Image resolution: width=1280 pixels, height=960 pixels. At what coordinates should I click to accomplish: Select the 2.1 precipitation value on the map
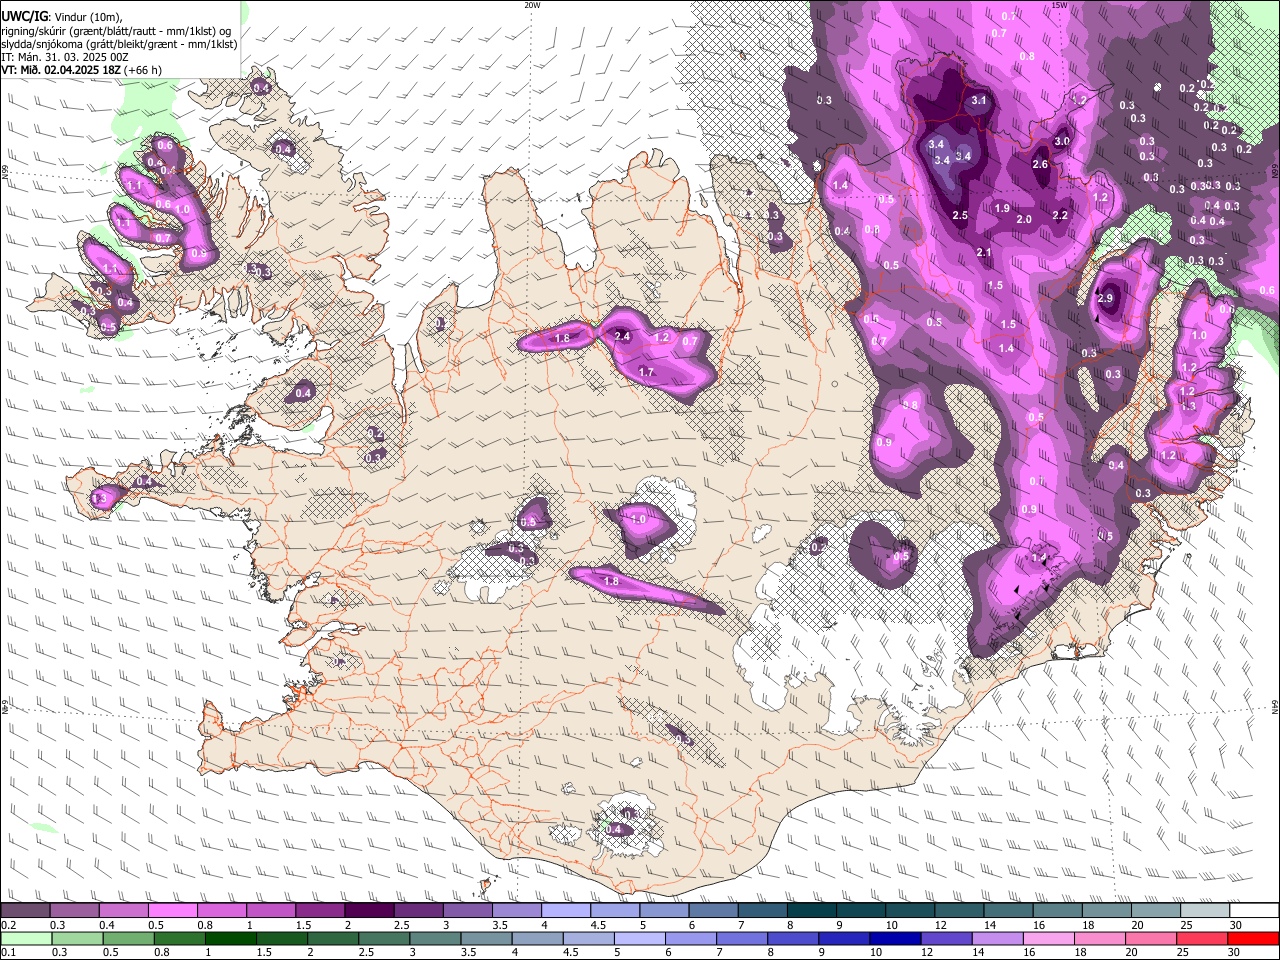click(984, 252)
